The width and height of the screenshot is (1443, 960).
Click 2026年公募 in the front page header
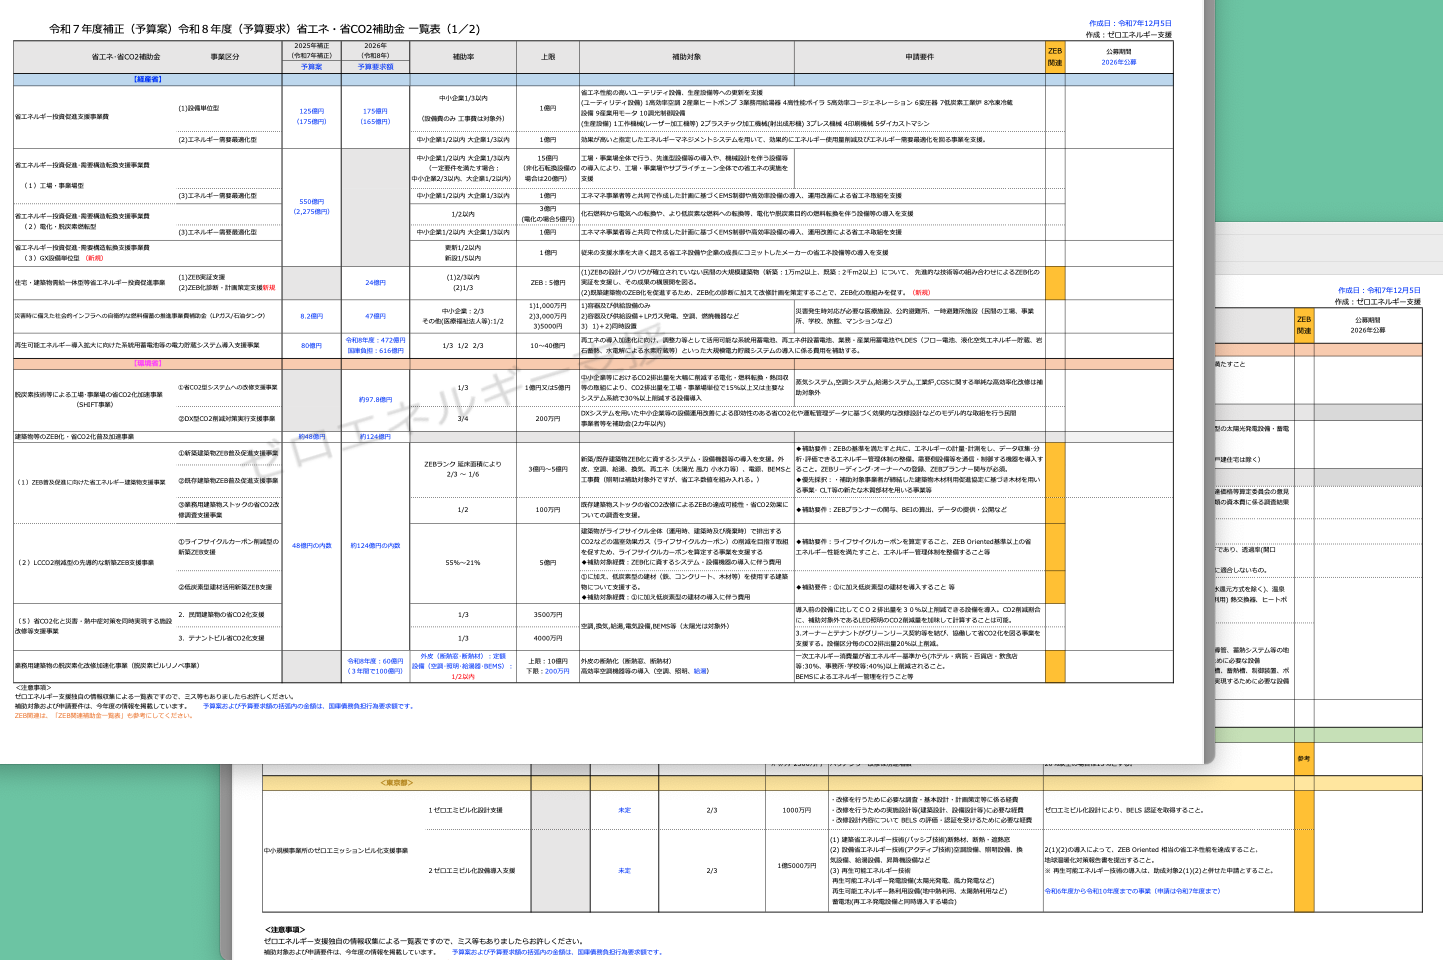1118,63
